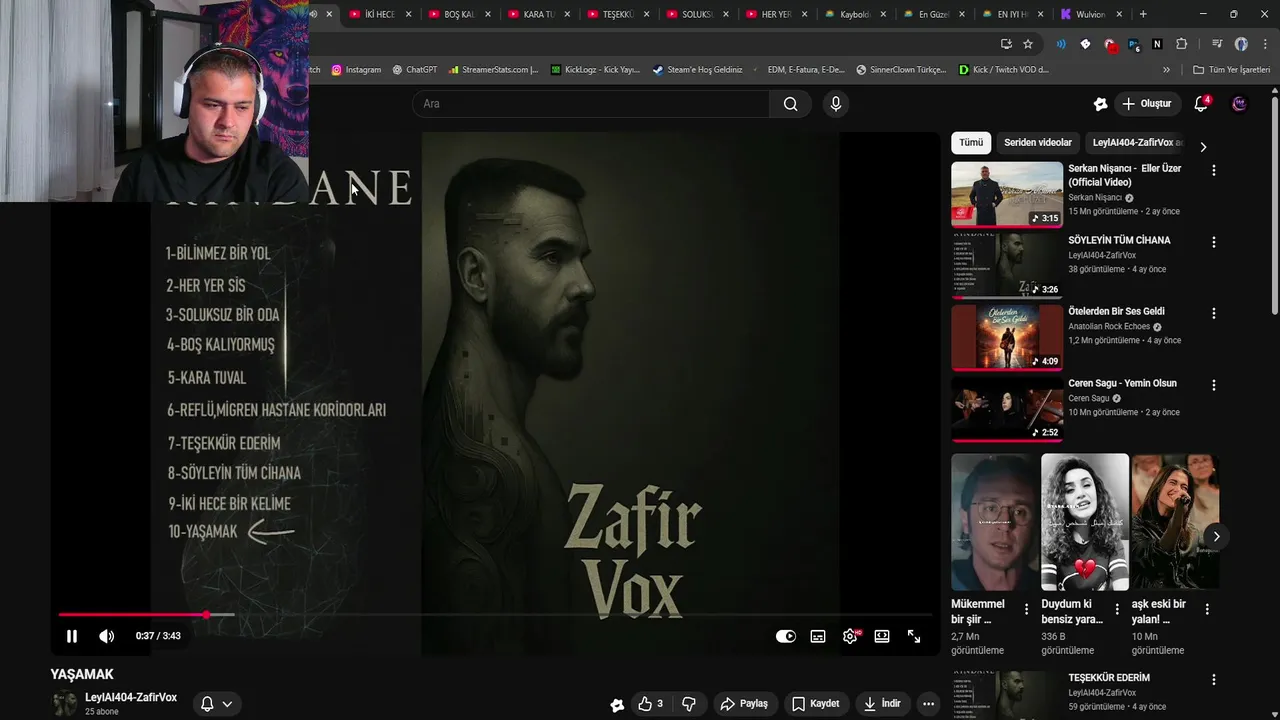
Task: Open the account avatar menu
Action: pos(1240,104)
